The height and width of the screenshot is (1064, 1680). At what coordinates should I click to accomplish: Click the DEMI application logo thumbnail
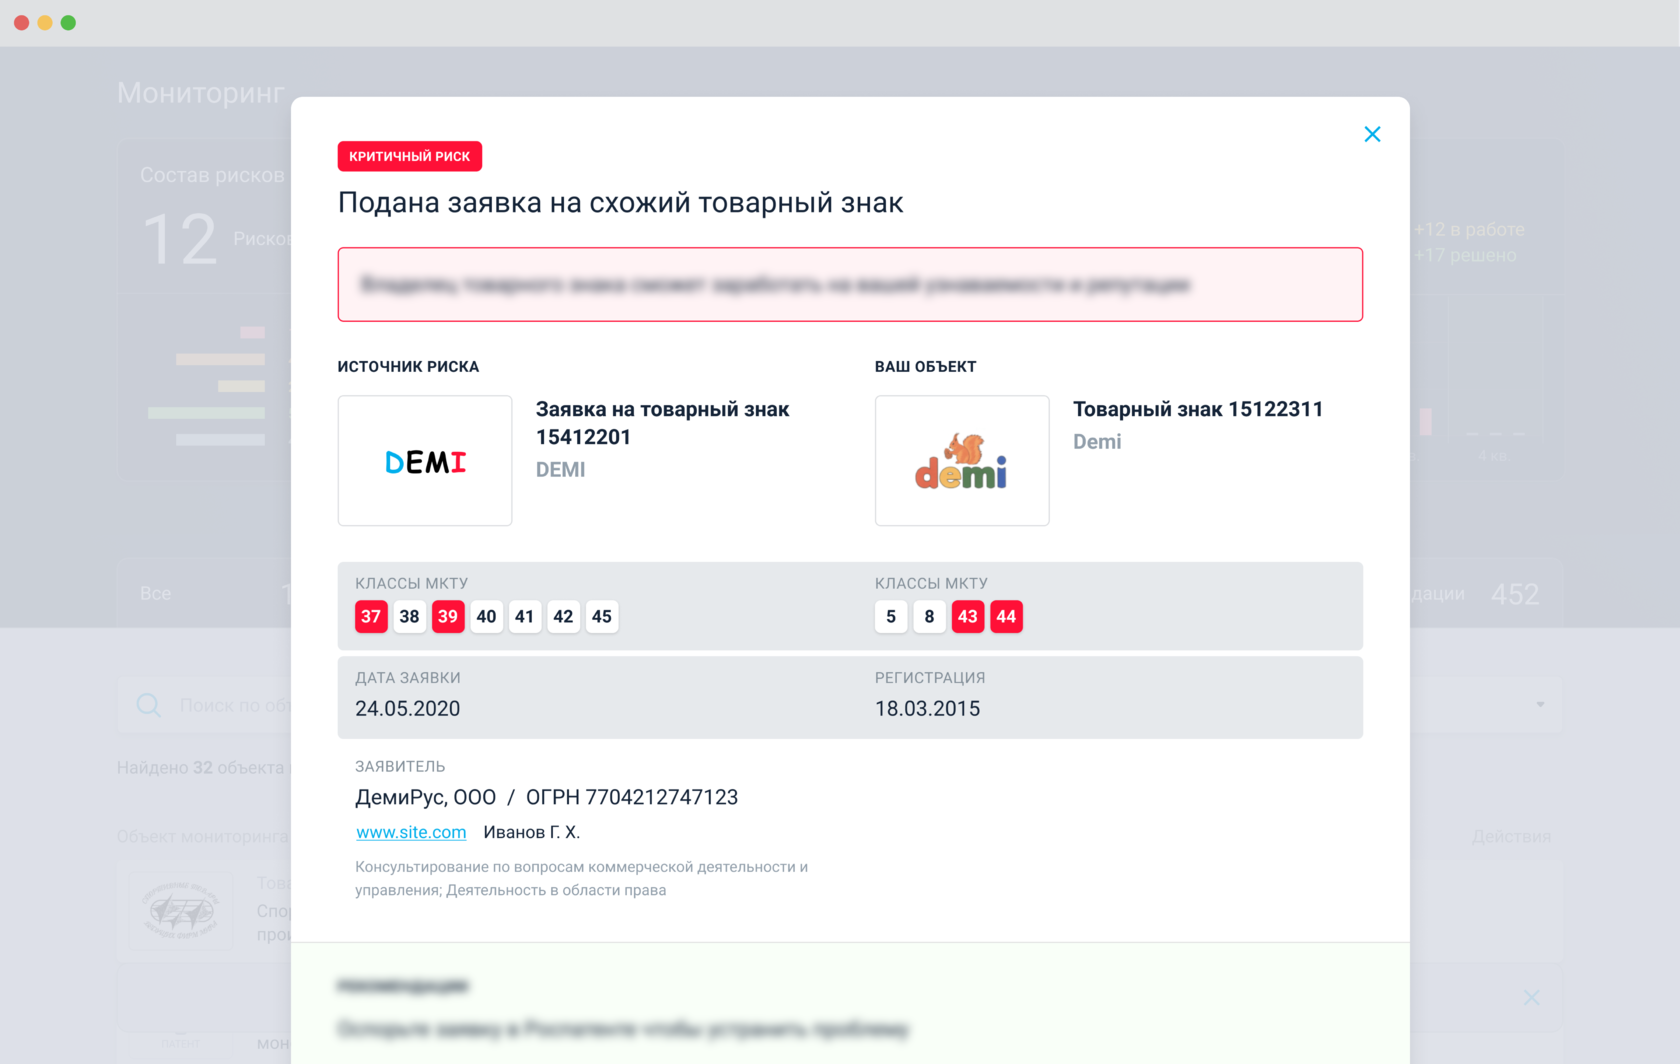[x=425, y=461]
